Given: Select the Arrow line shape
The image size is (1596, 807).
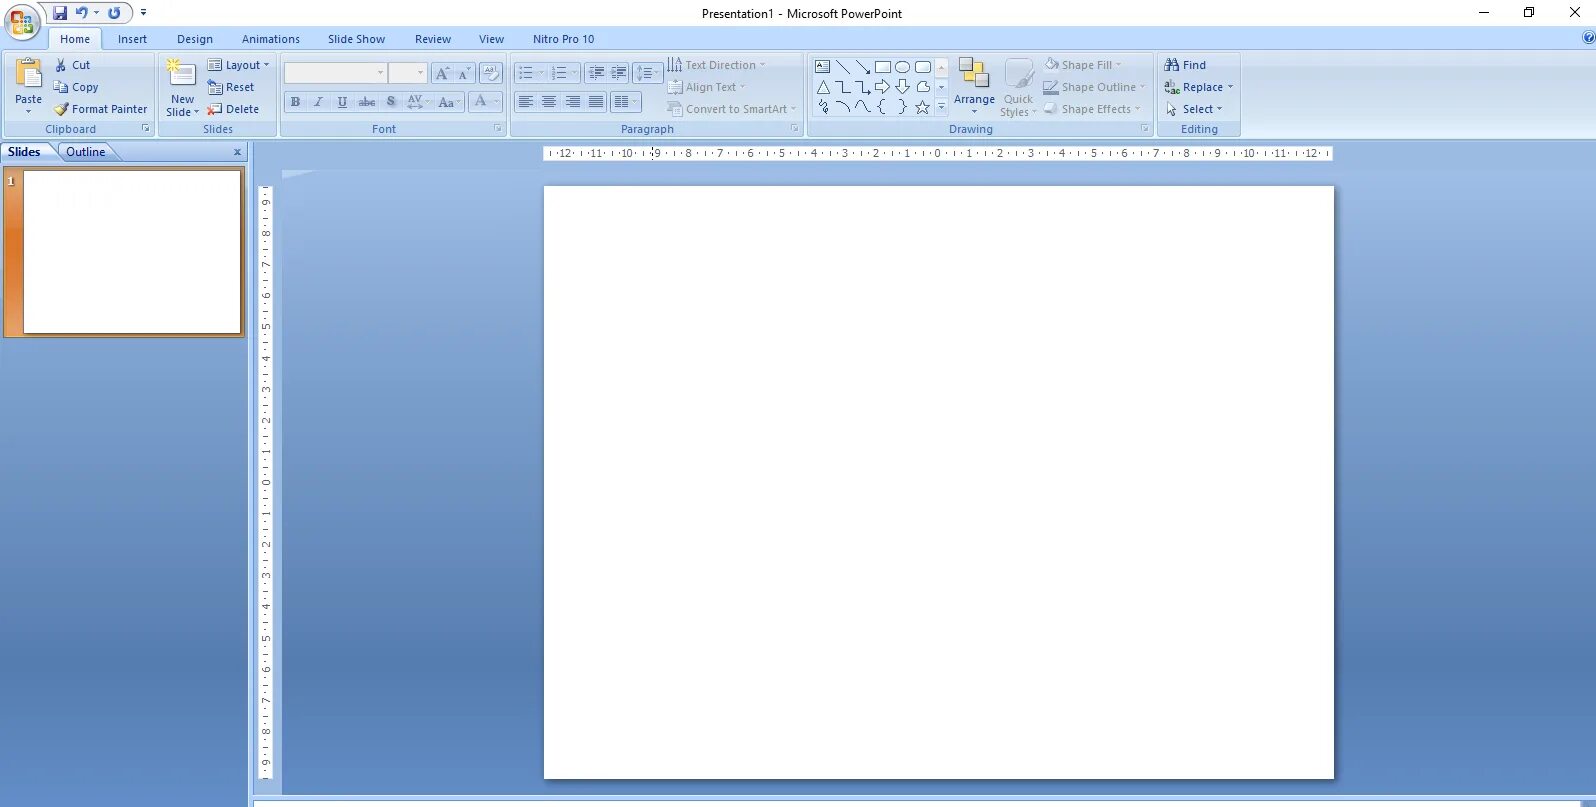Looking at the screenshot, I should [863, 67].
